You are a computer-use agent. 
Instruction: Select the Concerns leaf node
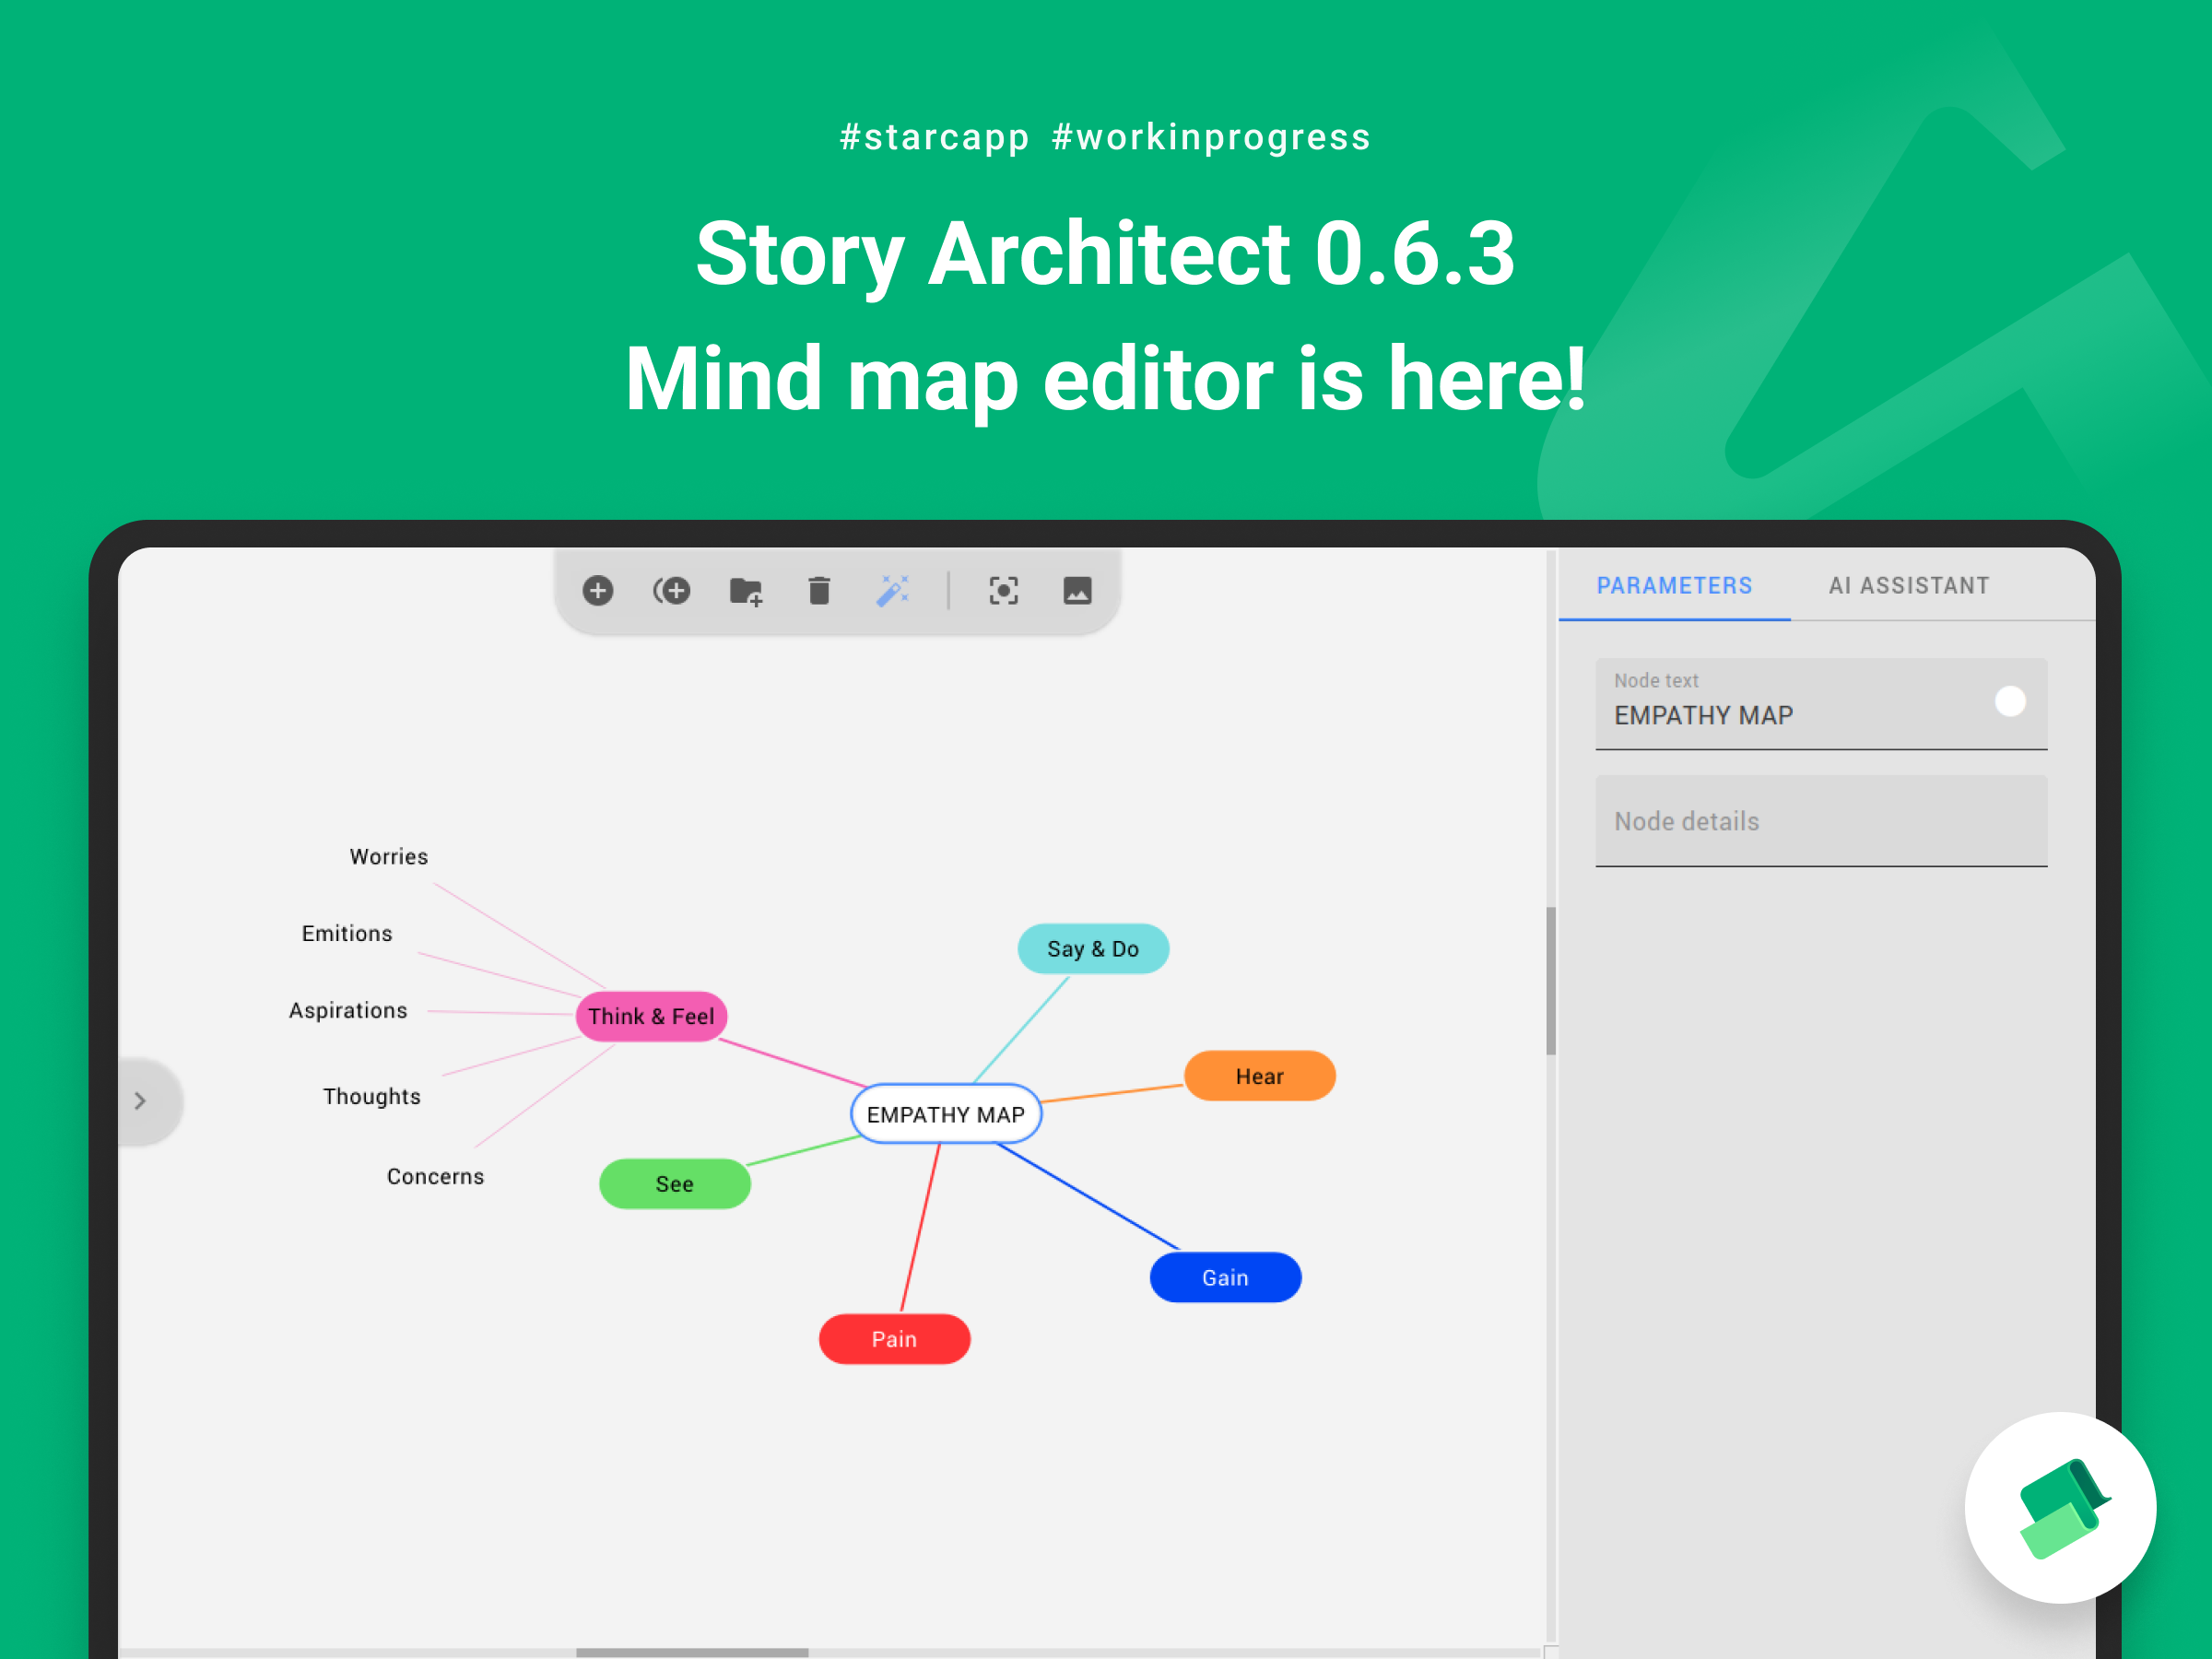tap(435, 1176)
